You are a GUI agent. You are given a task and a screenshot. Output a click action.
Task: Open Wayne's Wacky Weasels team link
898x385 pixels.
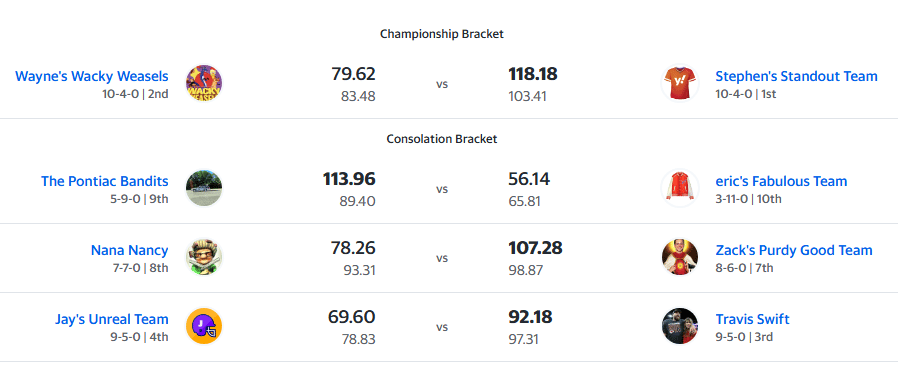tap(92, 76)
